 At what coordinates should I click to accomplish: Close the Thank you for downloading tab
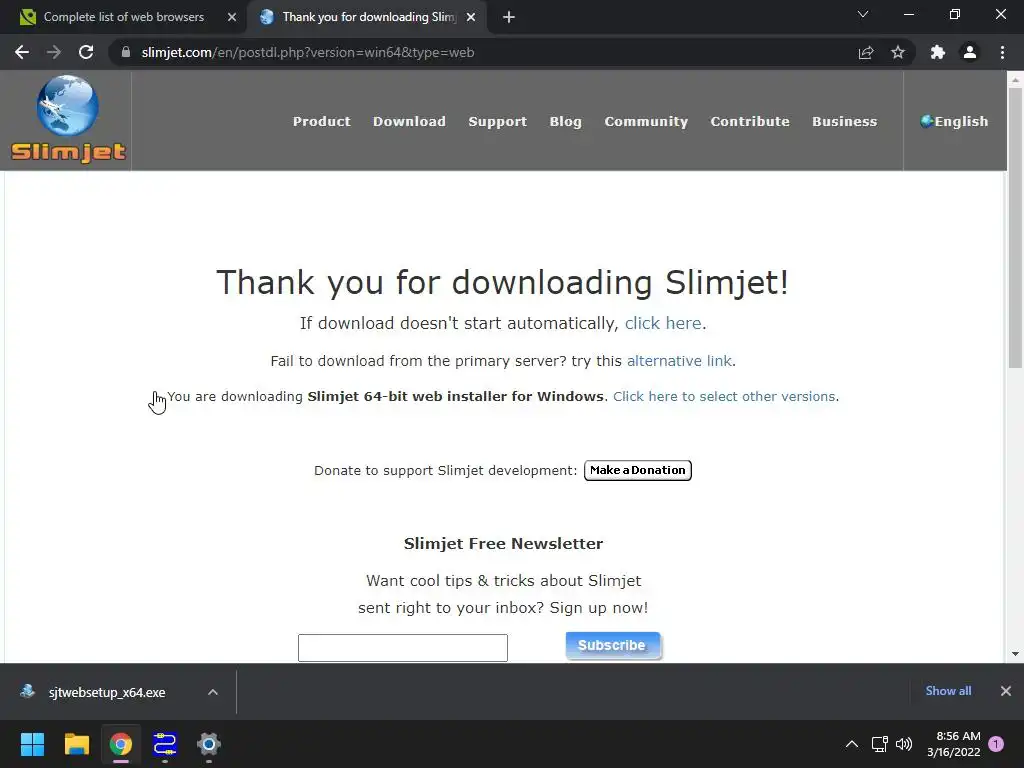pyautogui.click(x=471, y=17)
